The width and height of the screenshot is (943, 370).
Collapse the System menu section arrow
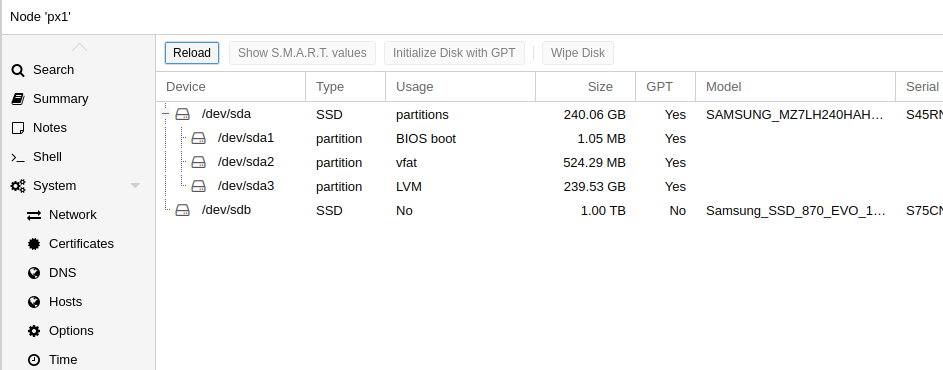135,186
